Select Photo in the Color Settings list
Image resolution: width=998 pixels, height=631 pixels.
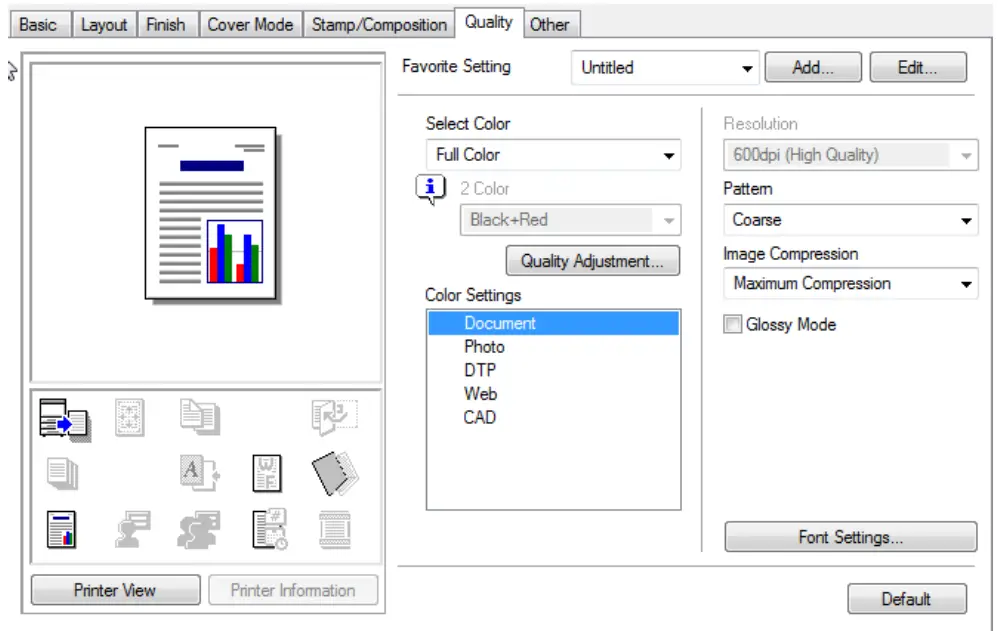tap(486, 347)
